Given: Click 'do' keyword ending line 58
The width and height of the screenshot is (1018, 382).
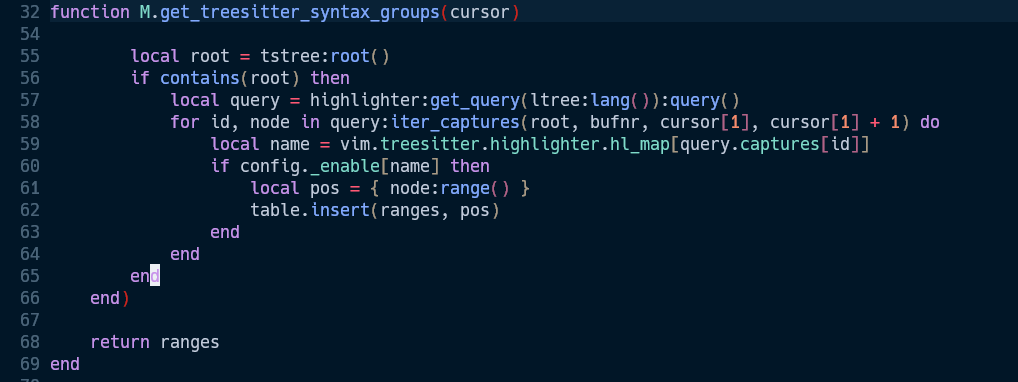Looking at the screenshot, I should (x=930, y=122).
